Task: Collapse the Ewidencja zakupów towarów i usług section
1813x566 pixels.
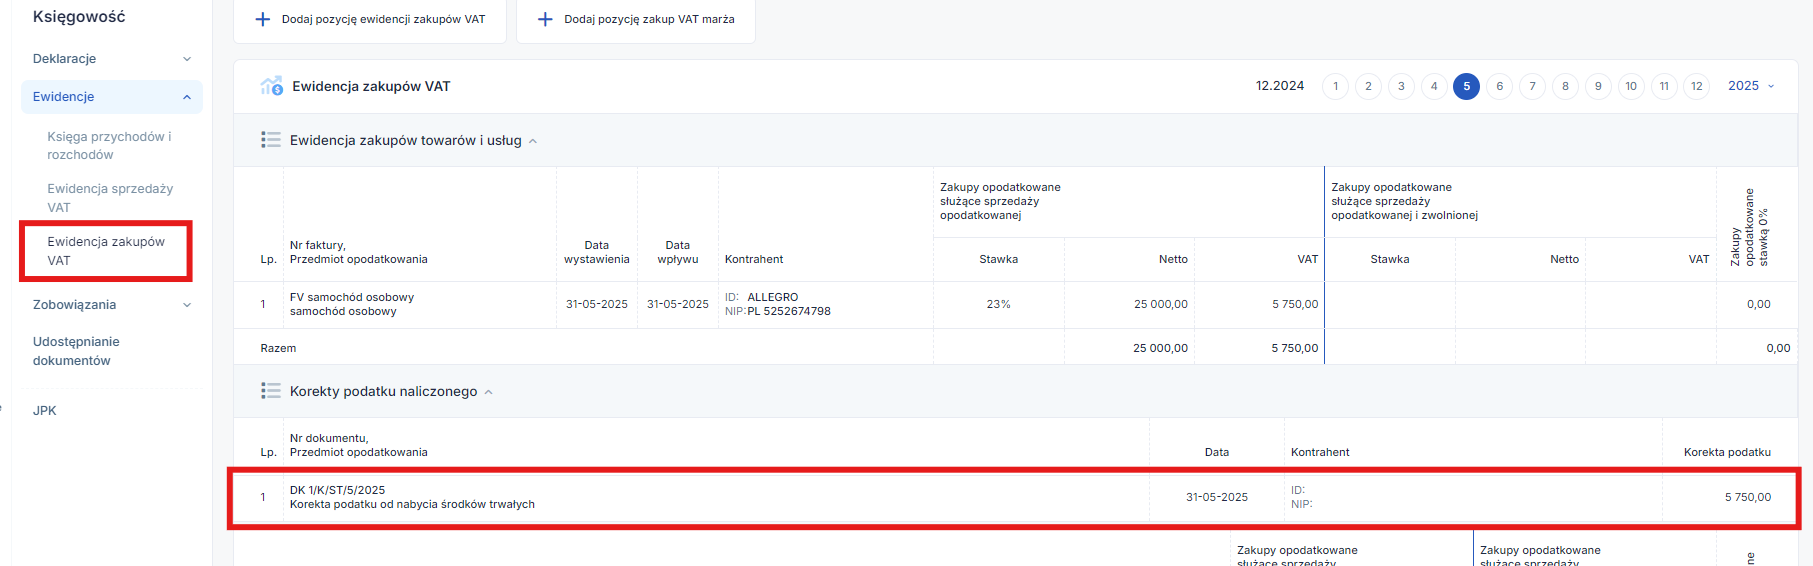Action: coord(533,141)
